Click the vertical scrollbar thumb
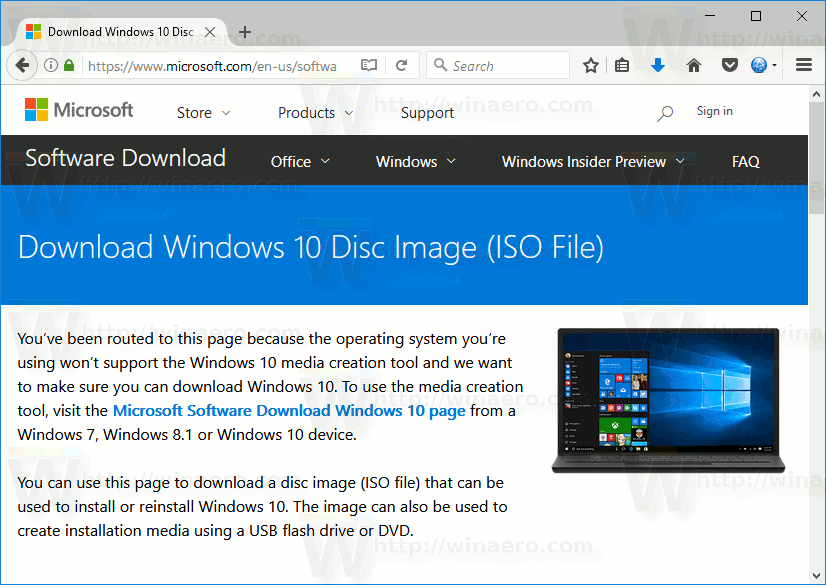The height and width of the screenshot is (585, 826). click(817, 158)
